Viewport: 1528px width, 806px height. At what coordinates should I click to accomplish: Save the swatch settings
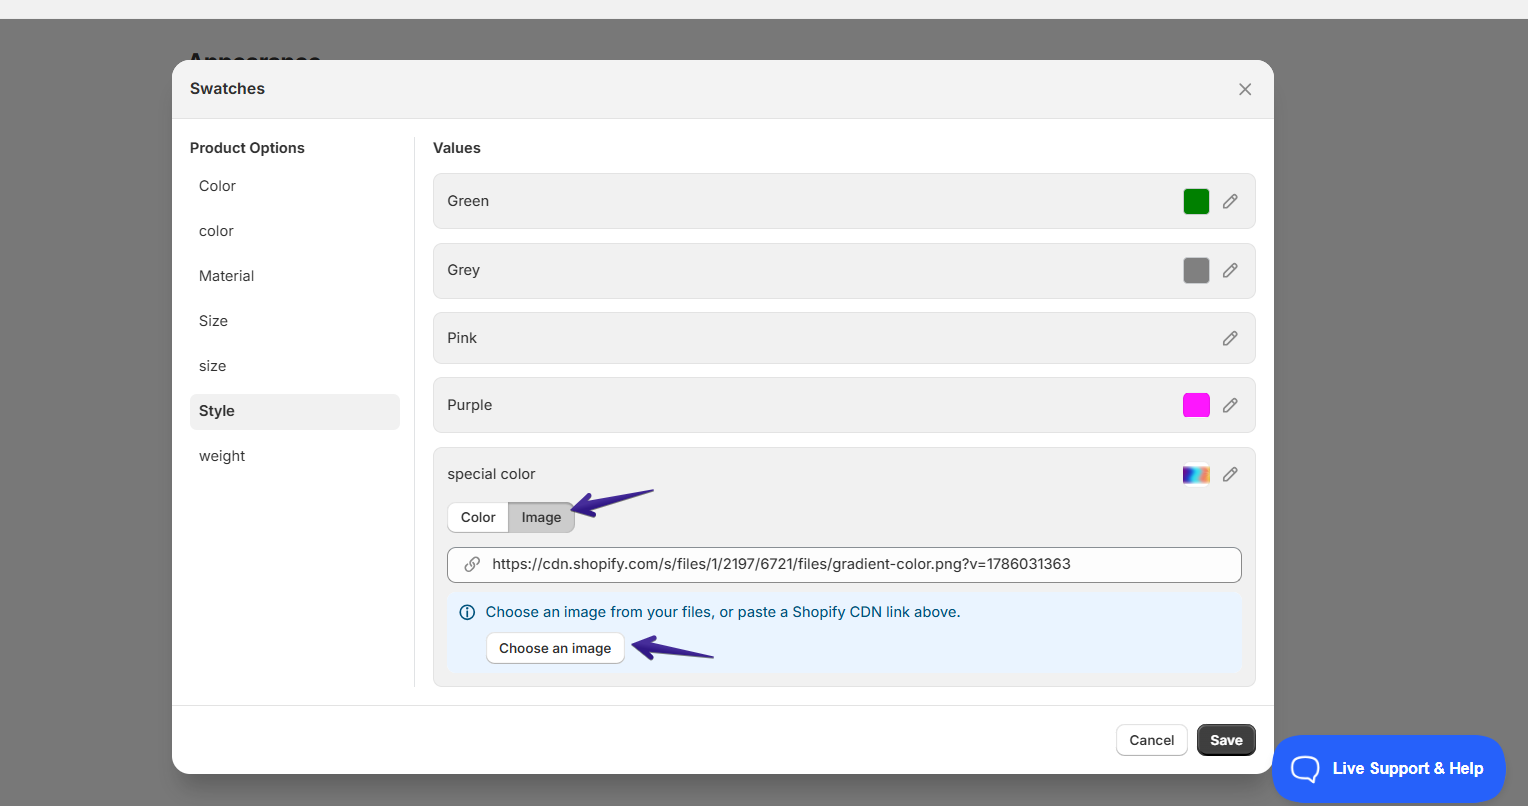tap(1226, 740)
